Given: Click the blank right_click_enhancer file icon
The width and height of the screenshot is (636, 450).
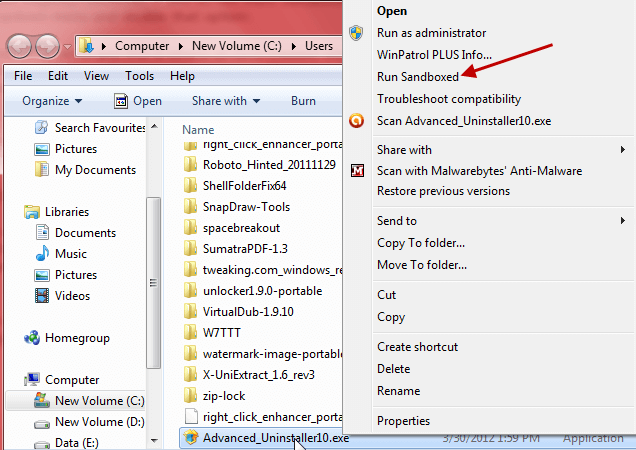Looking at the screenshot, I should pos(191,416).
